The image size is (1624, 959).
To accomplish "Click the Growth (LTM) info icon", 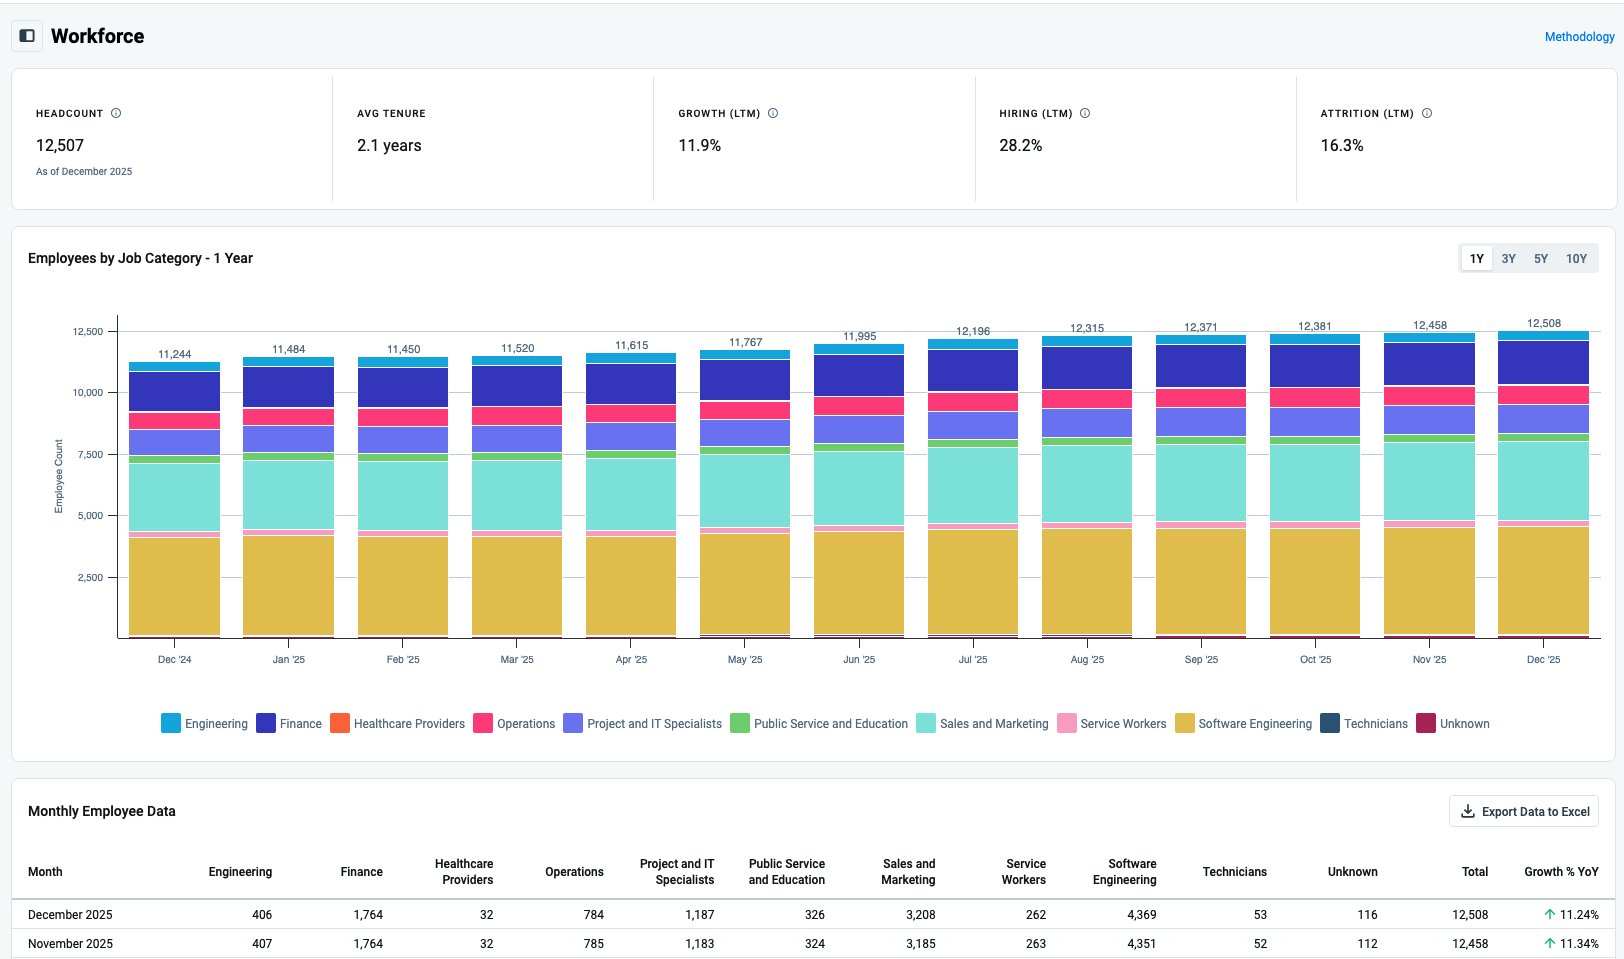I will [773, 113].
